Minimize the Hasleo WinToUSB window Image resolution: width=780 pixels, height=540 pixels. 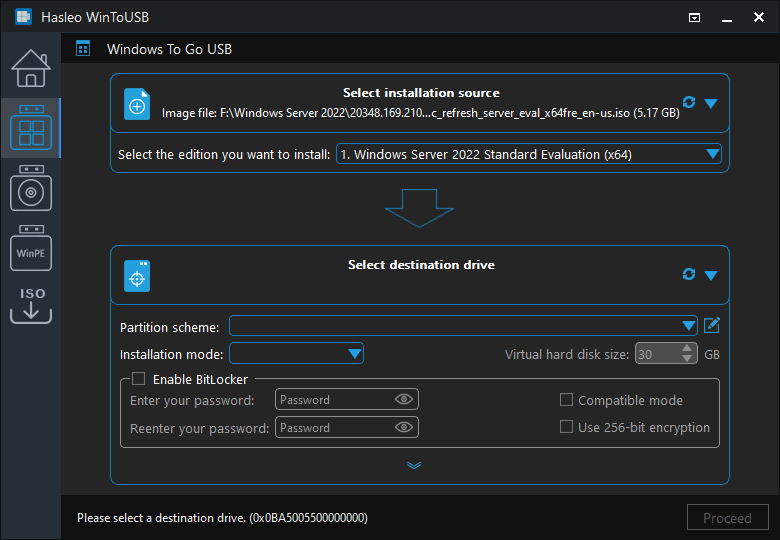(727, 18)
